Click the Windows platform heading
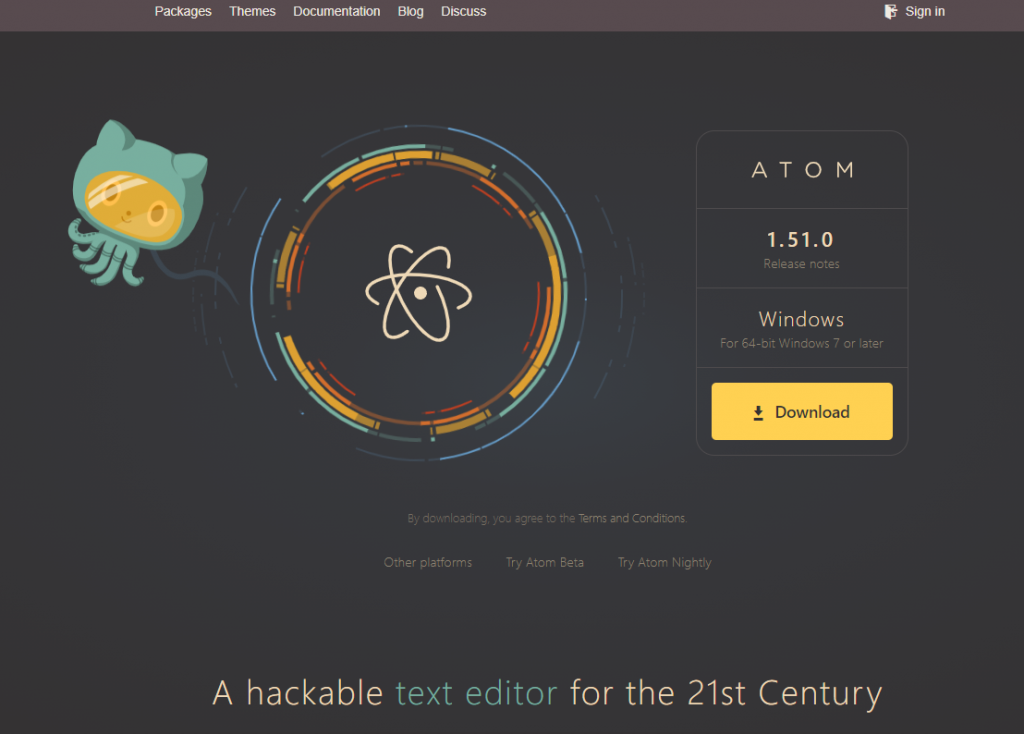The height and width of the screenshot is (734, 1024). click(801, 320)
